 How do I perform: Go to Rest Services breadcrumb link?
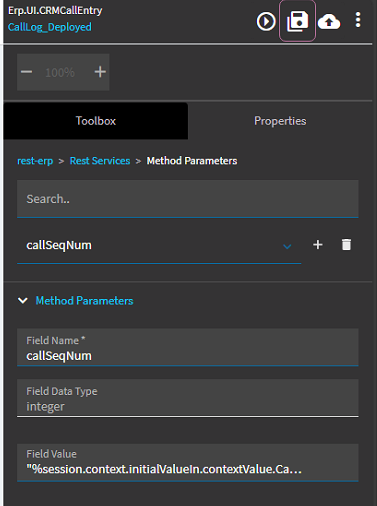click(x=100, y=161)
